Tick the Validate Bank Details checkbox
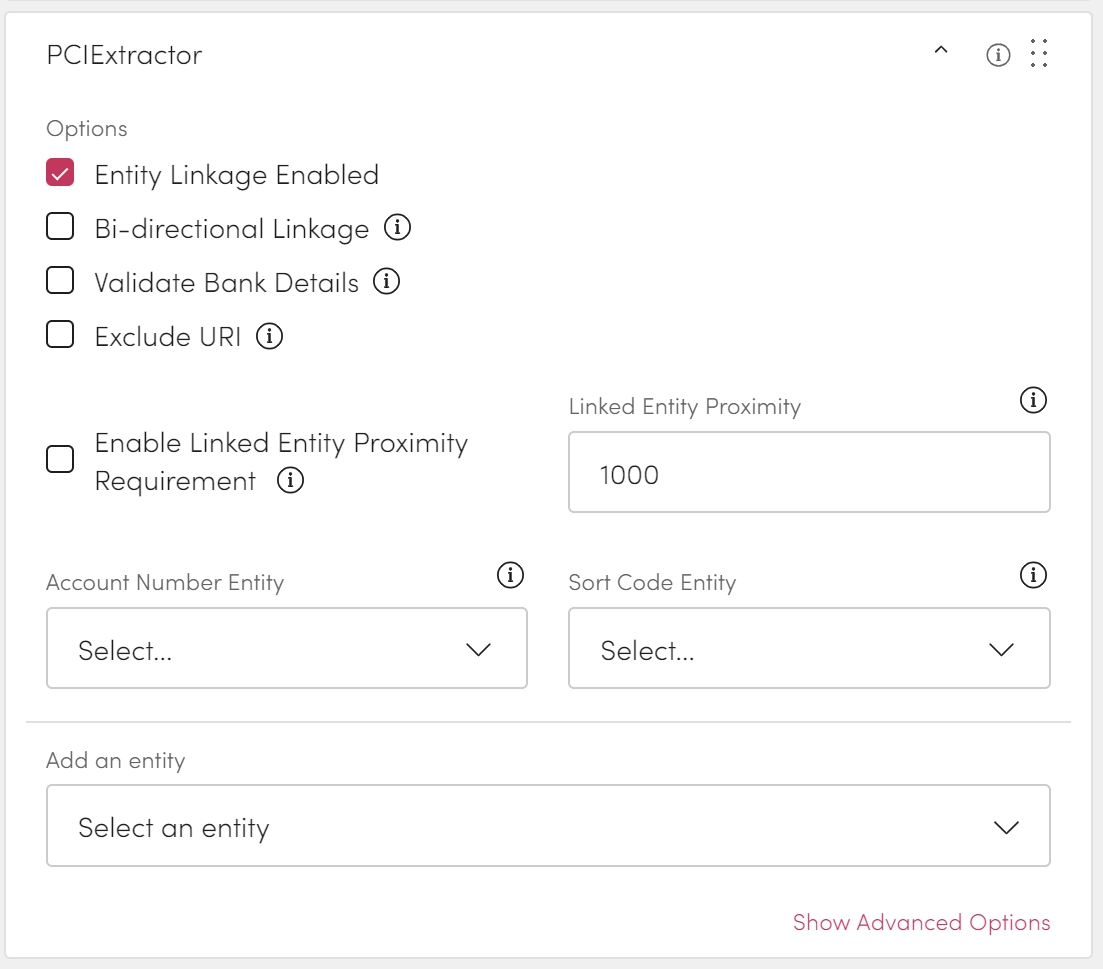 coord(61,282)
